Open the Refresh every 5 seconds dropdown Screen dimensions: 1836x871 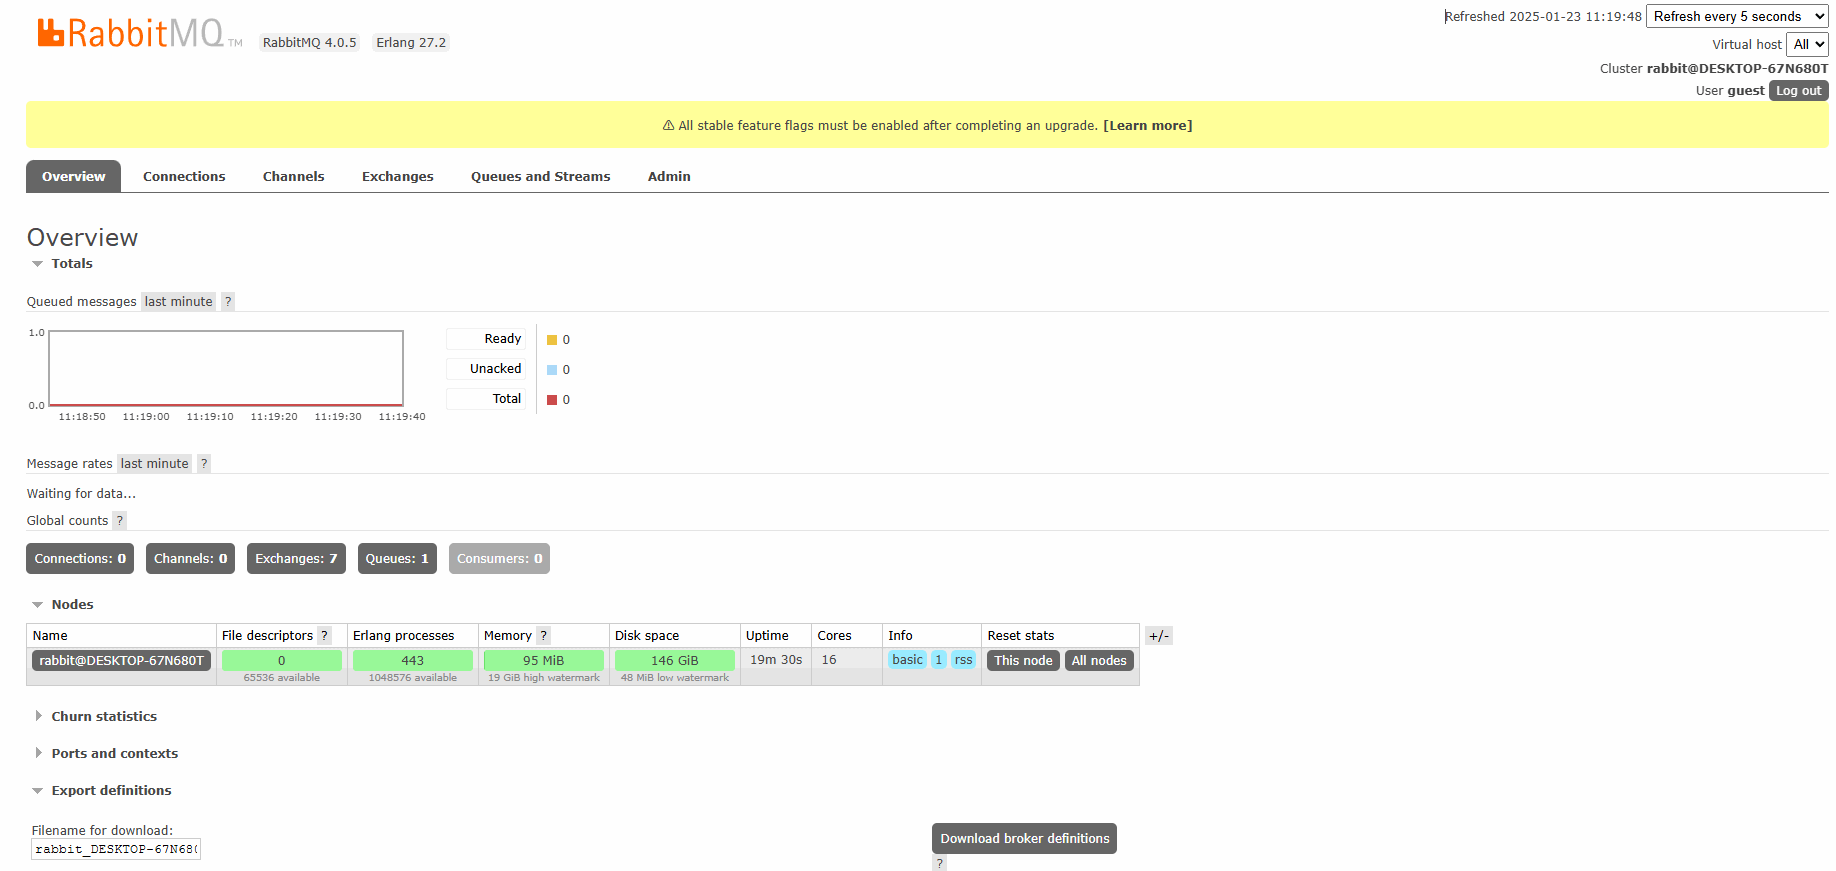pos(1737,16)
